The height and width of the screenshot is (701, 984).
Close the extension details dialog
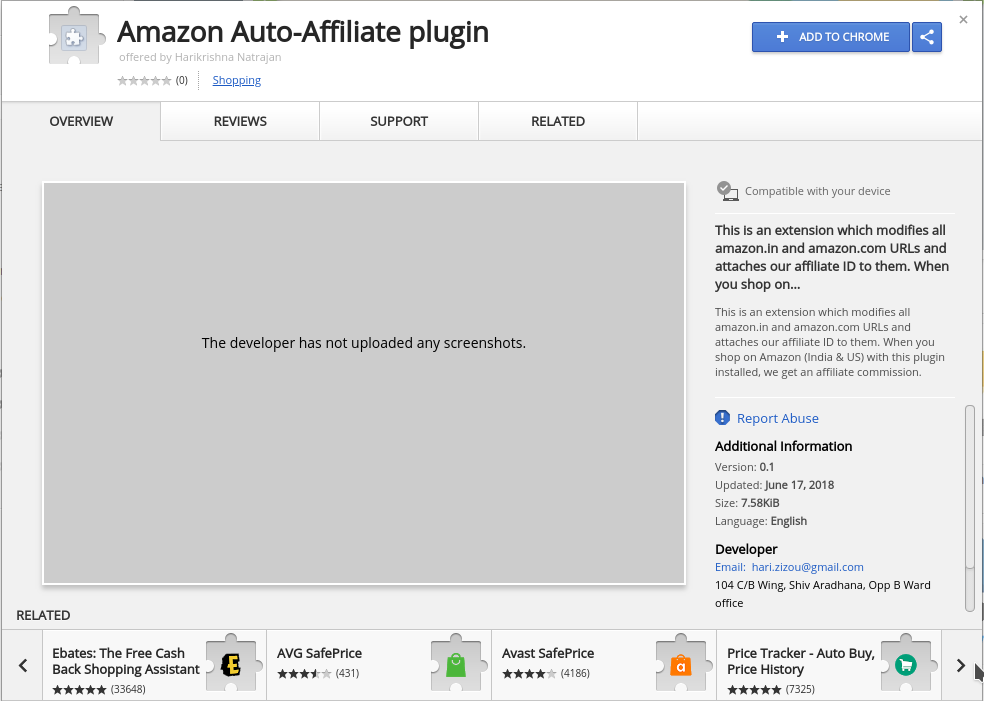pos(963,19)
